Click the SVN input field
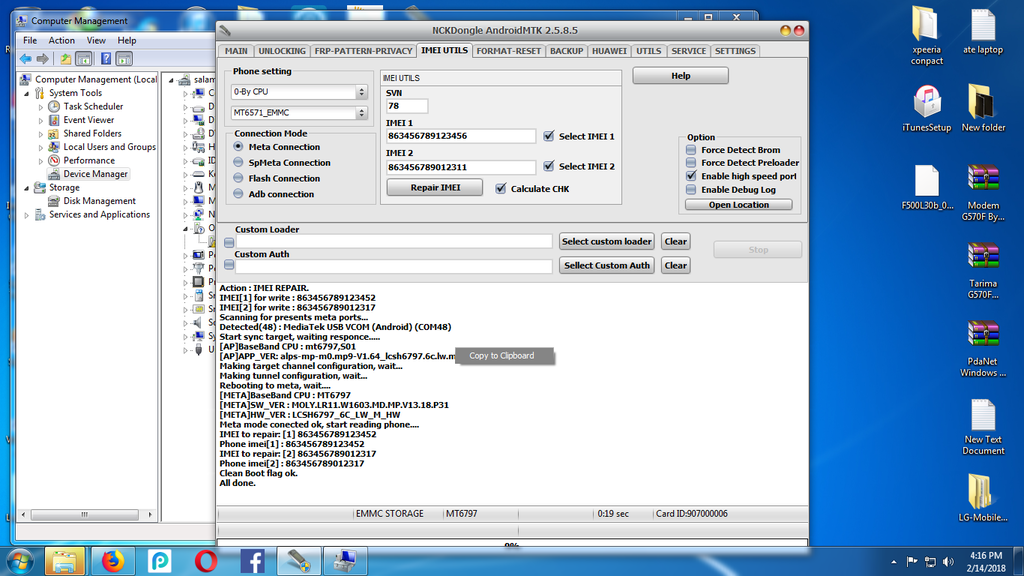The height and width of the screenshot is (576, 1024). click(x=407, y=106)
